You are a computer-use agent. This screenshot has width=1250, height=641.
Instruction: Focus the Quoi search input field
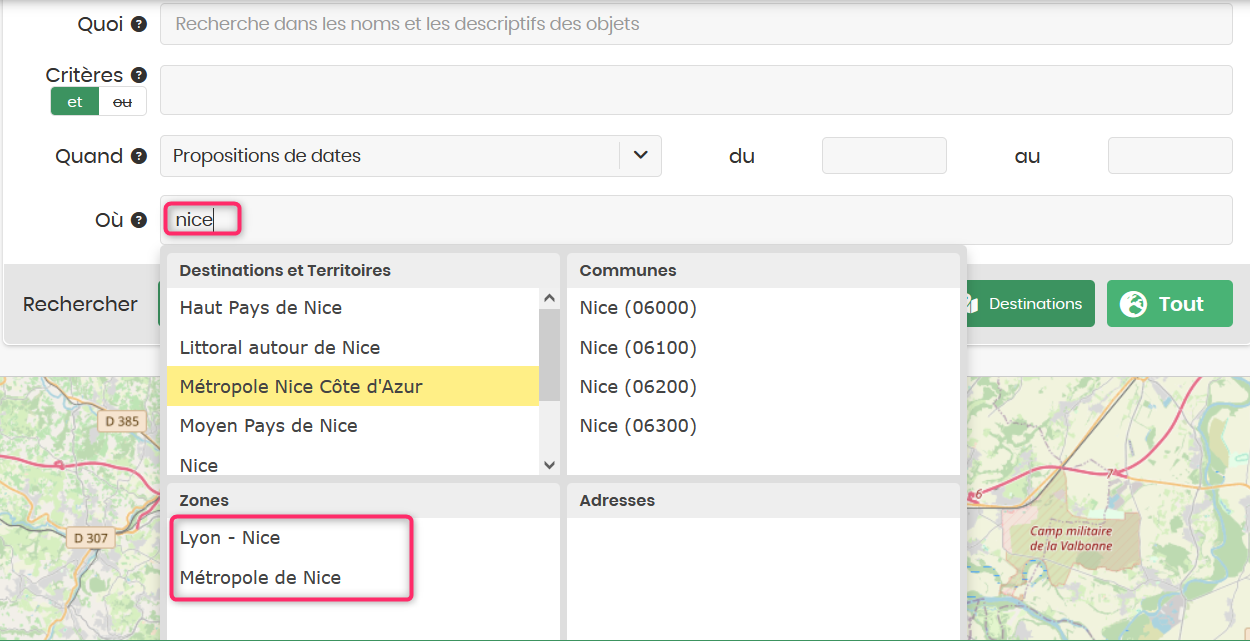696,24
